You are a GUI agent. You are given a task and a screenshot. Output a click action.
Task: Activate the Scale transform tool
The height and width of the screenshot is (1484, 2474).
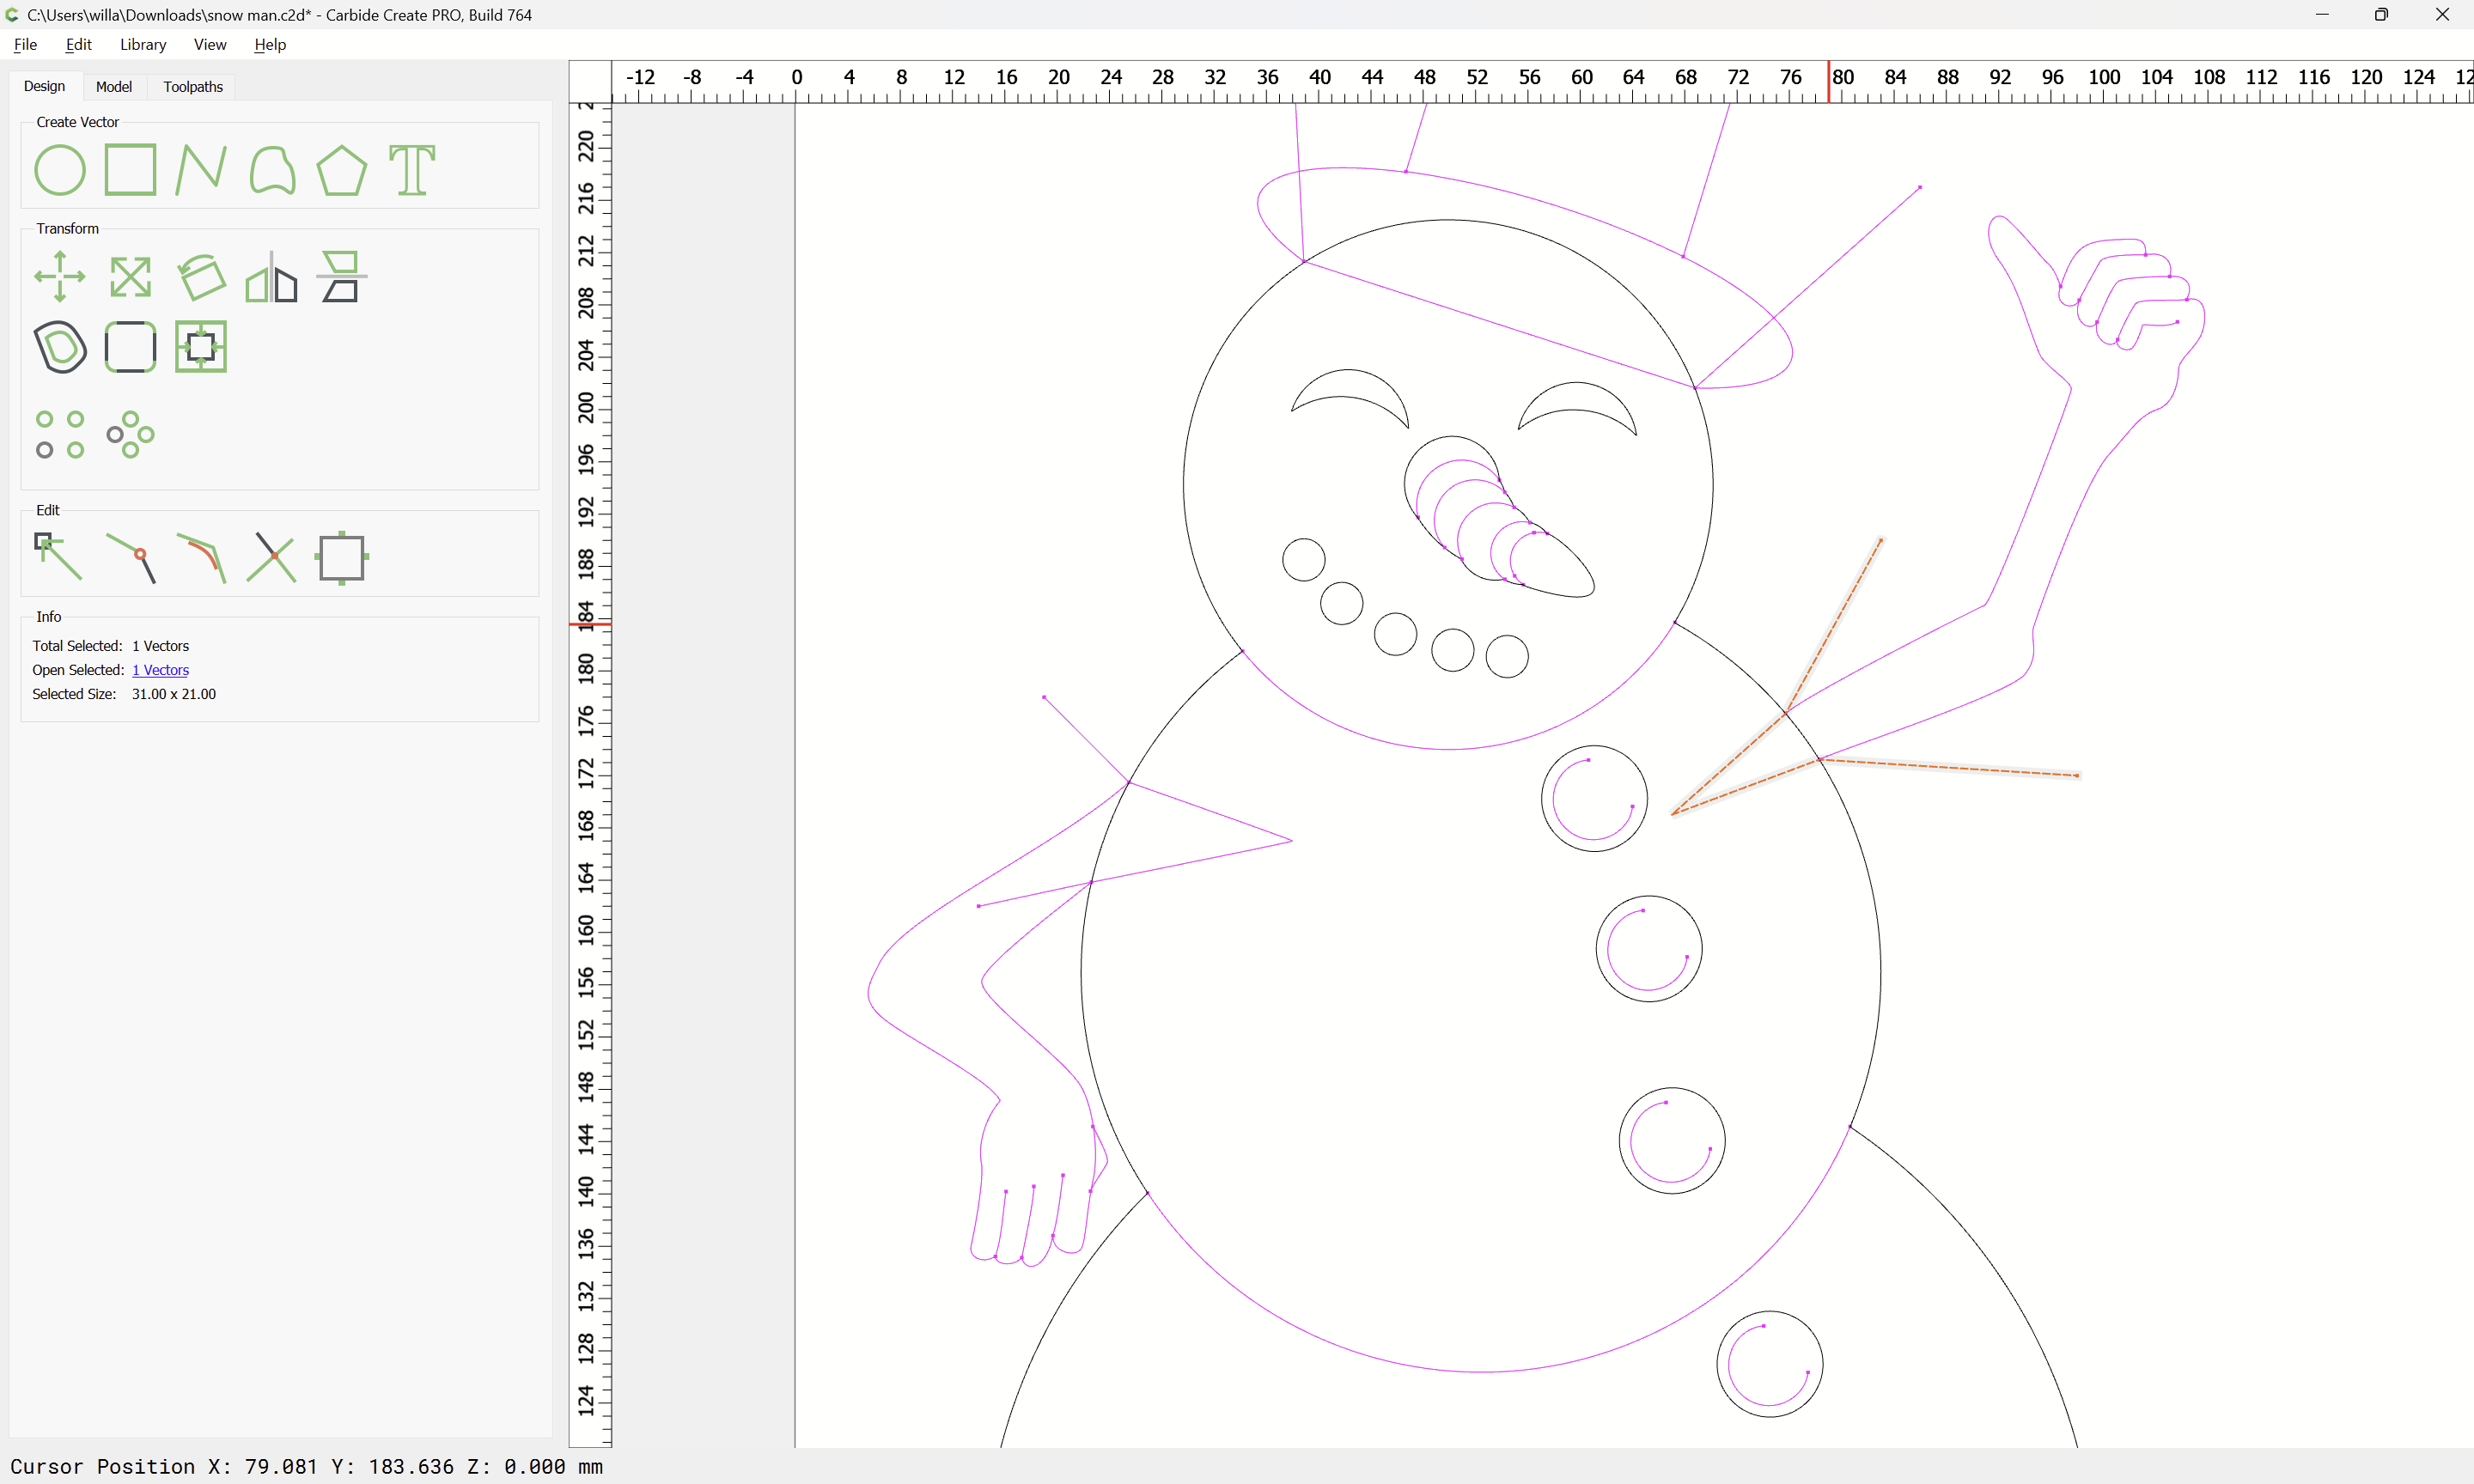[x=131, y=276]
